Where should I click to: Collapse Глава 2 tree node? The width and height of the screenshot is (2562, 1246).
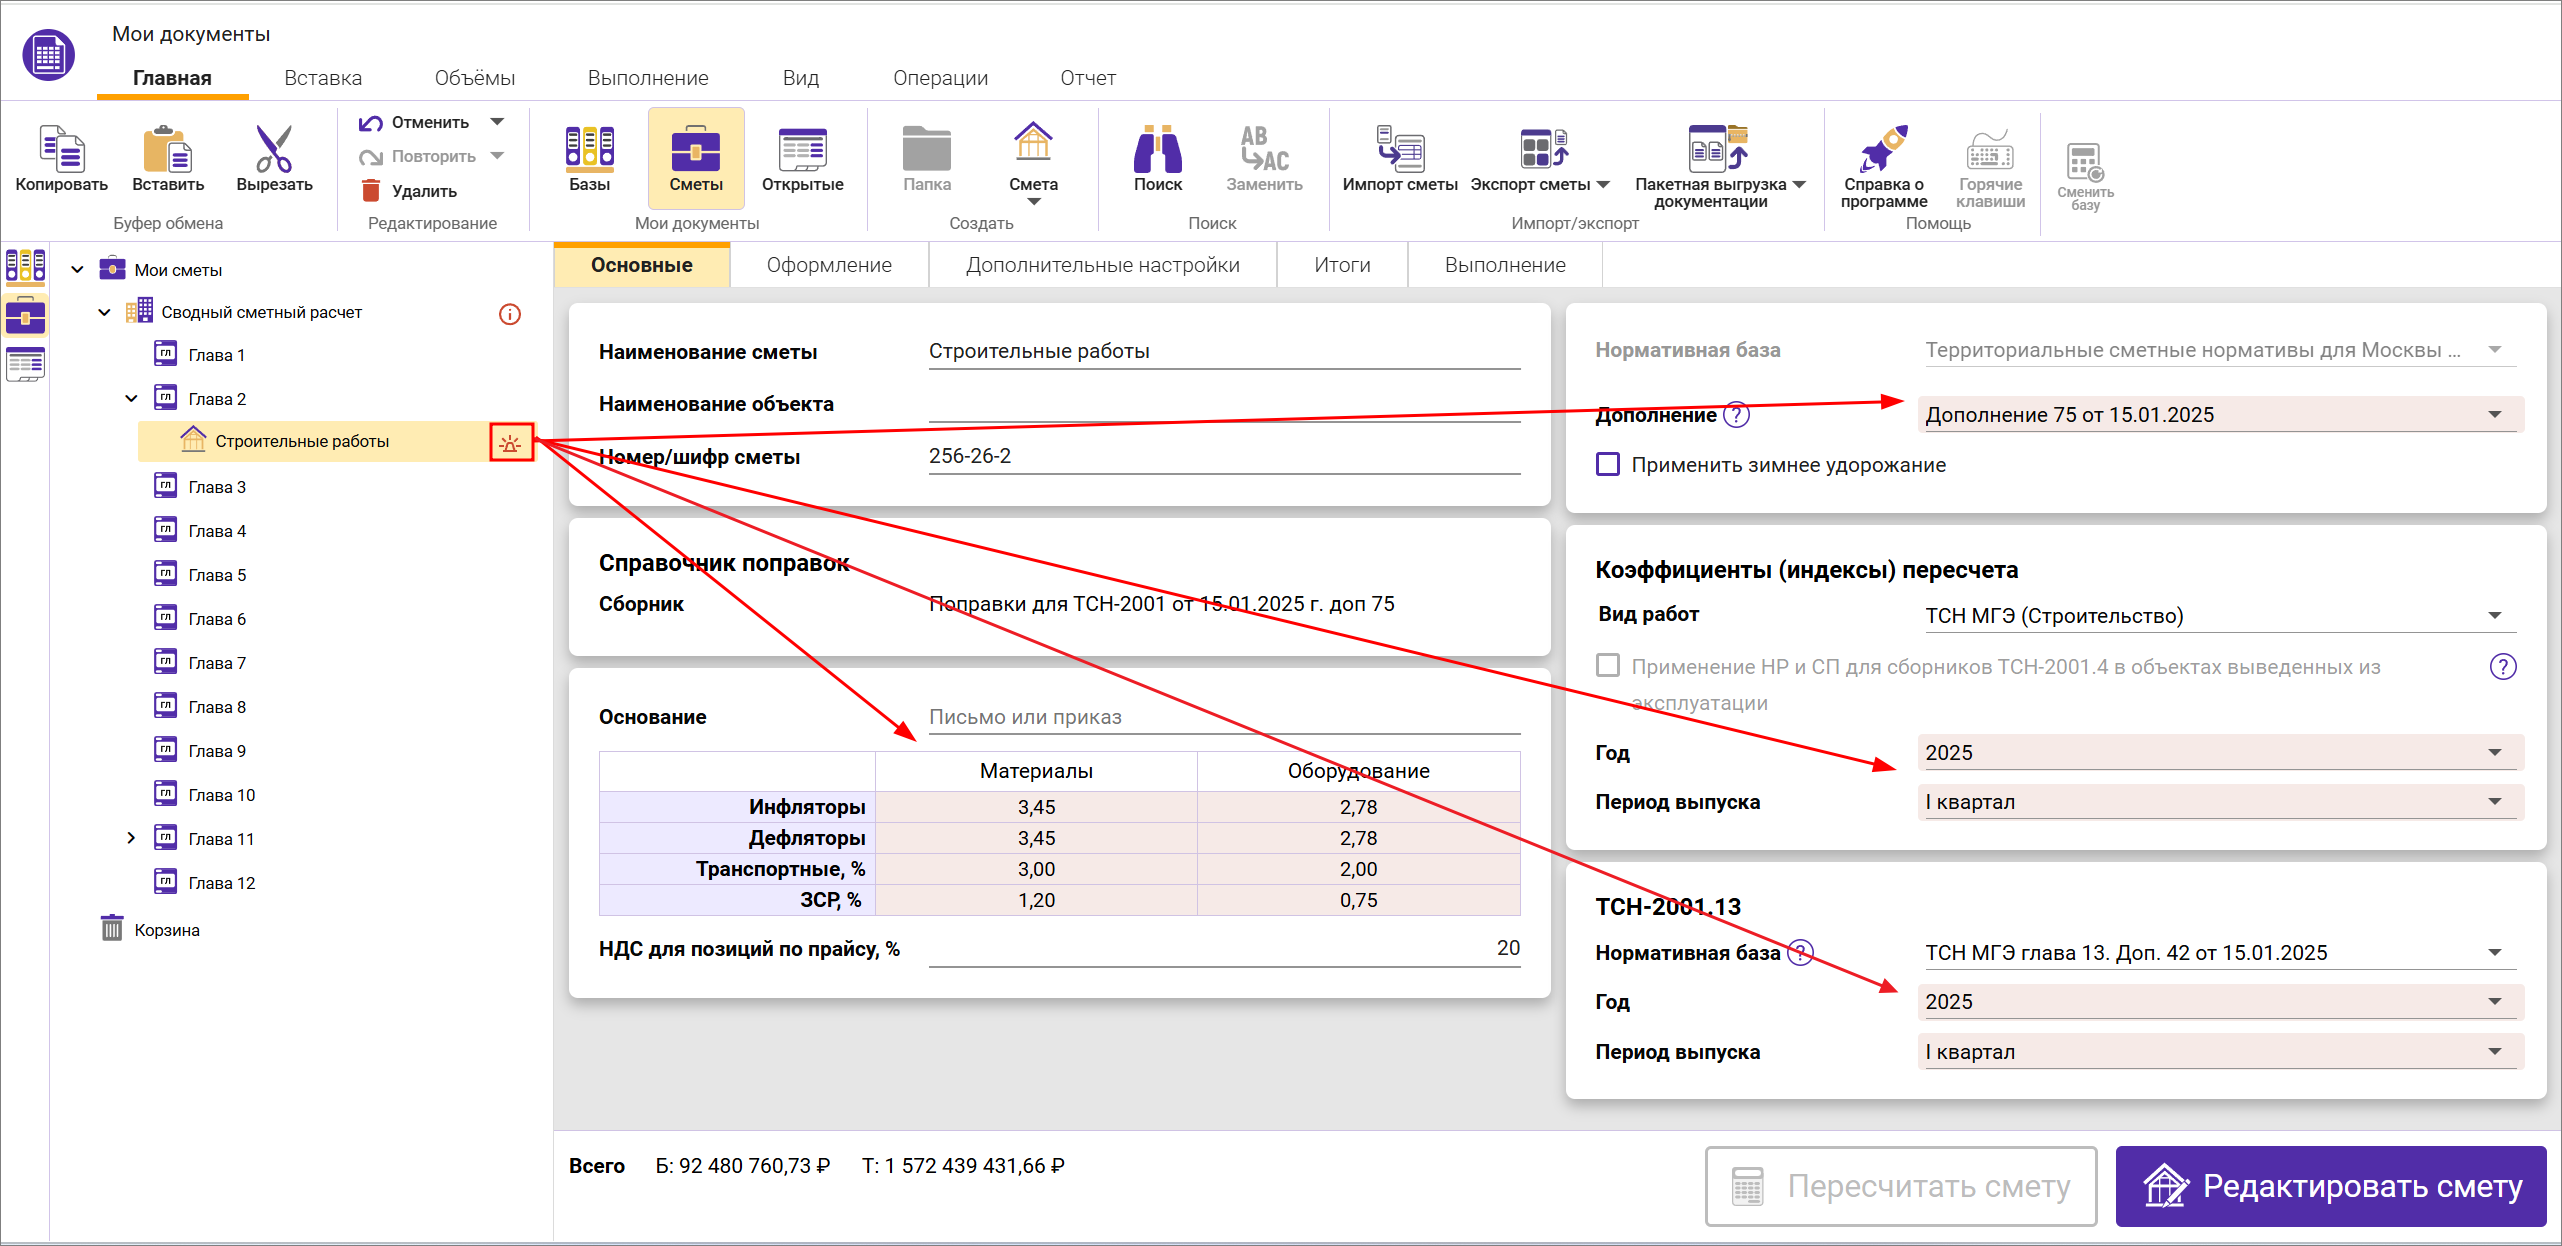(131, 399)
